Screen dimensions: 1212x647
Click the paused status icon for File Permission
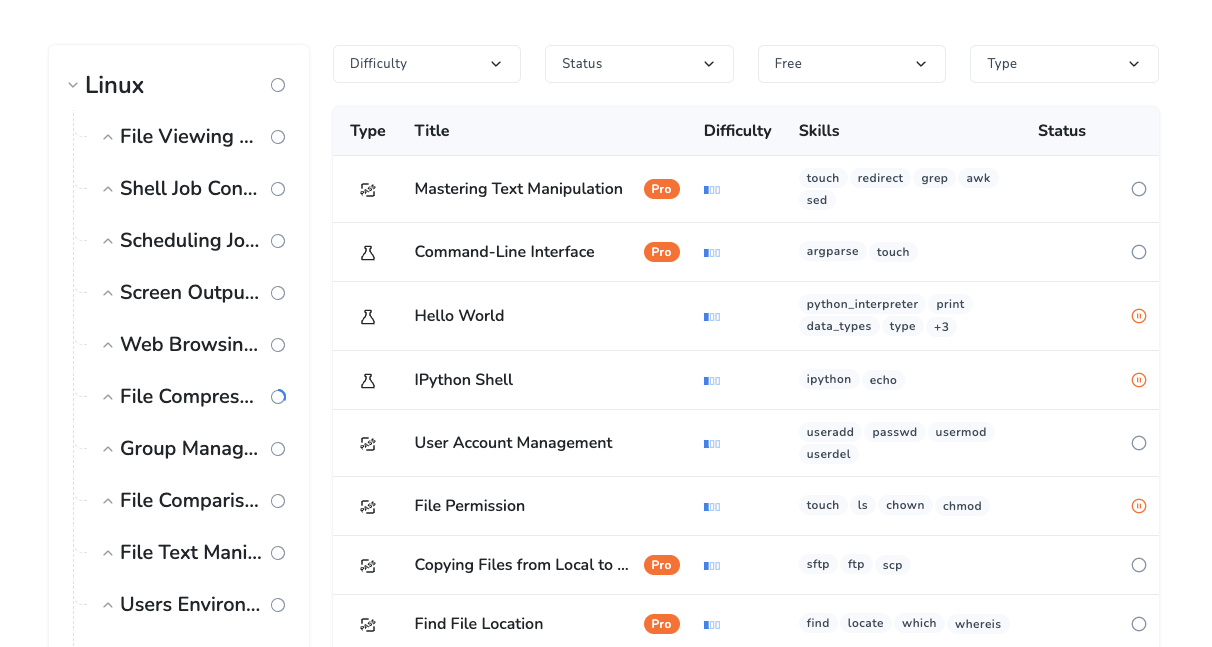[x=1138, y=506]
